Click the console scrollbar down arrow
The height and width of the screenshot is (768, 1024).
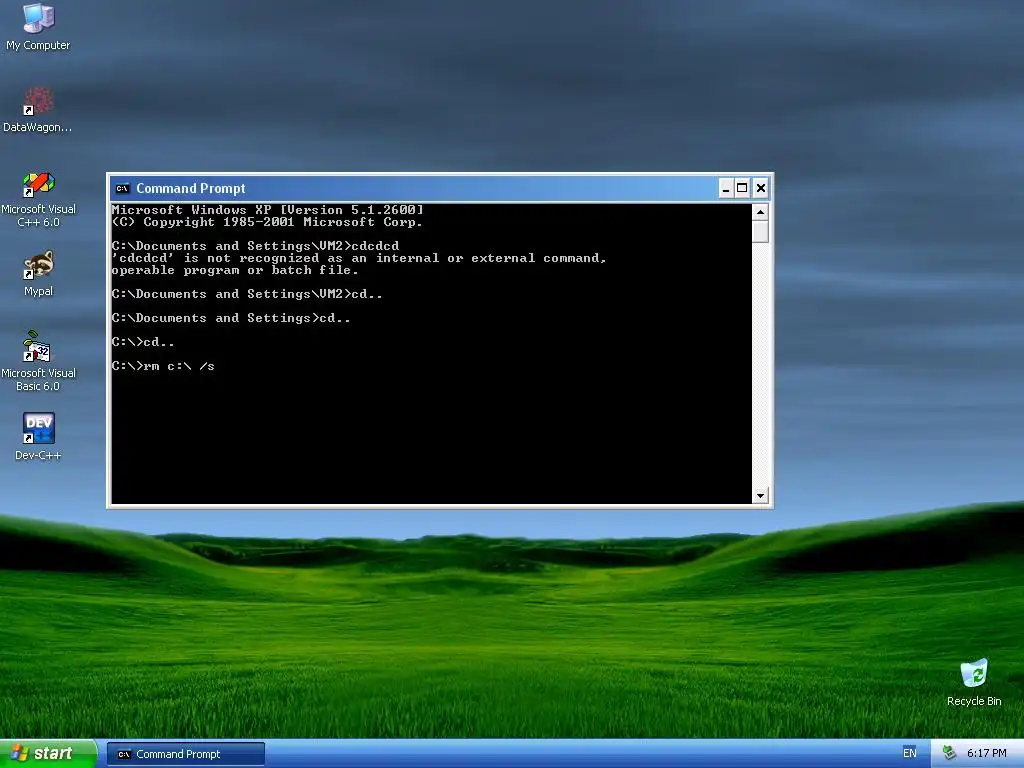(x=760, y=496)
